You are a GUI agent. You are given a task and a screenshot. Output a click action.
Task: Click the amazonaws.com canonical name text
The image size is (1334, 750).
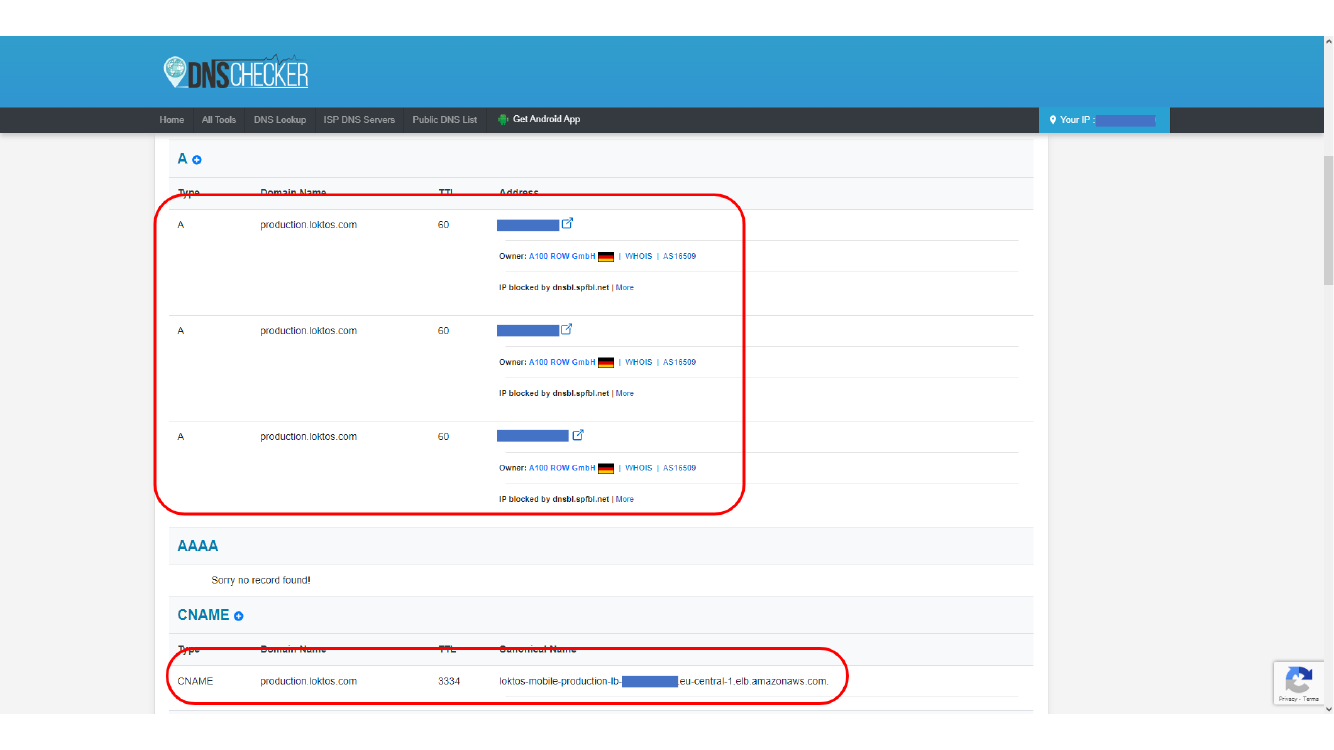[x=665, y=682]
